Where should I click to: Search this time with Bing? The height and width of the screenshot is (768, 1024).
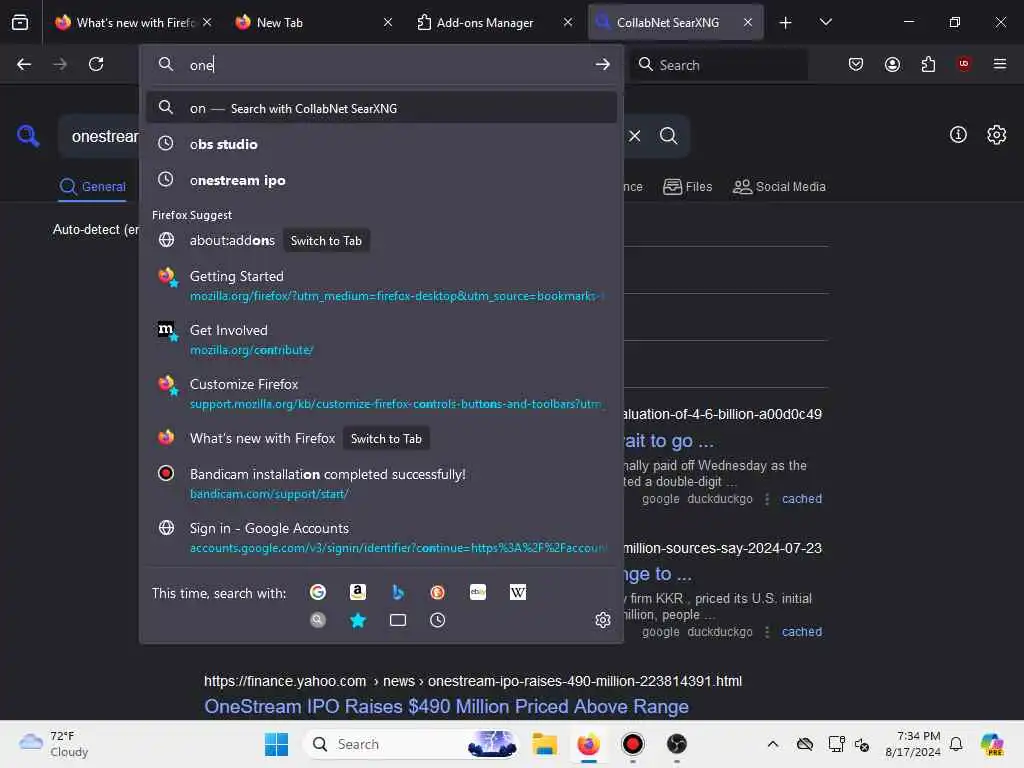click(398, 592)
